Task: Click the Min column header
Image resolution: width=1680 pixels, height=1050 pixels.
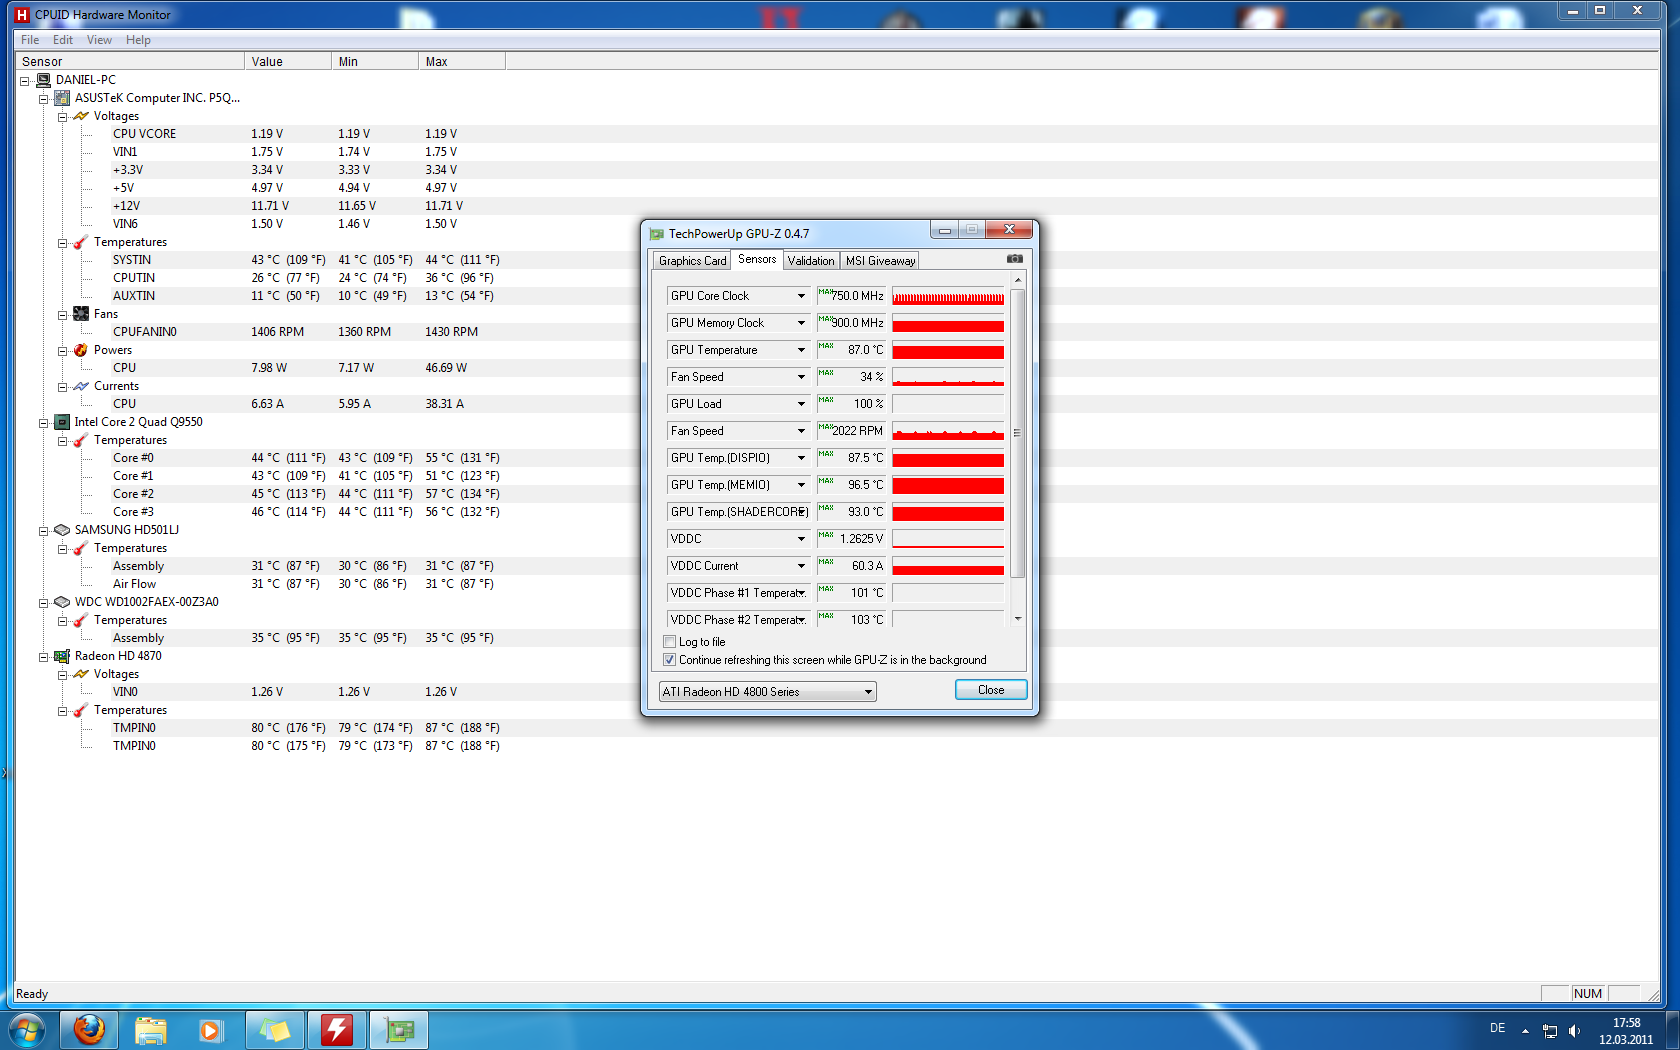Action: [375, 62]
